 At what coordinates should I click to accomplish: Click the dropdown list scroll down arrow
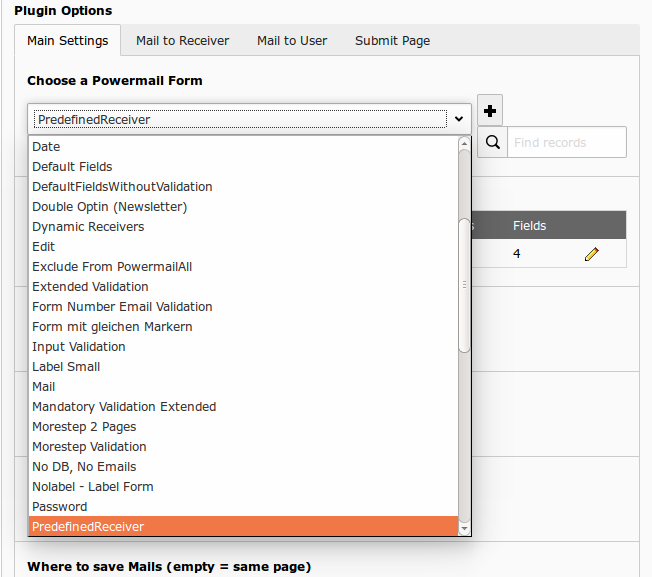464,527
